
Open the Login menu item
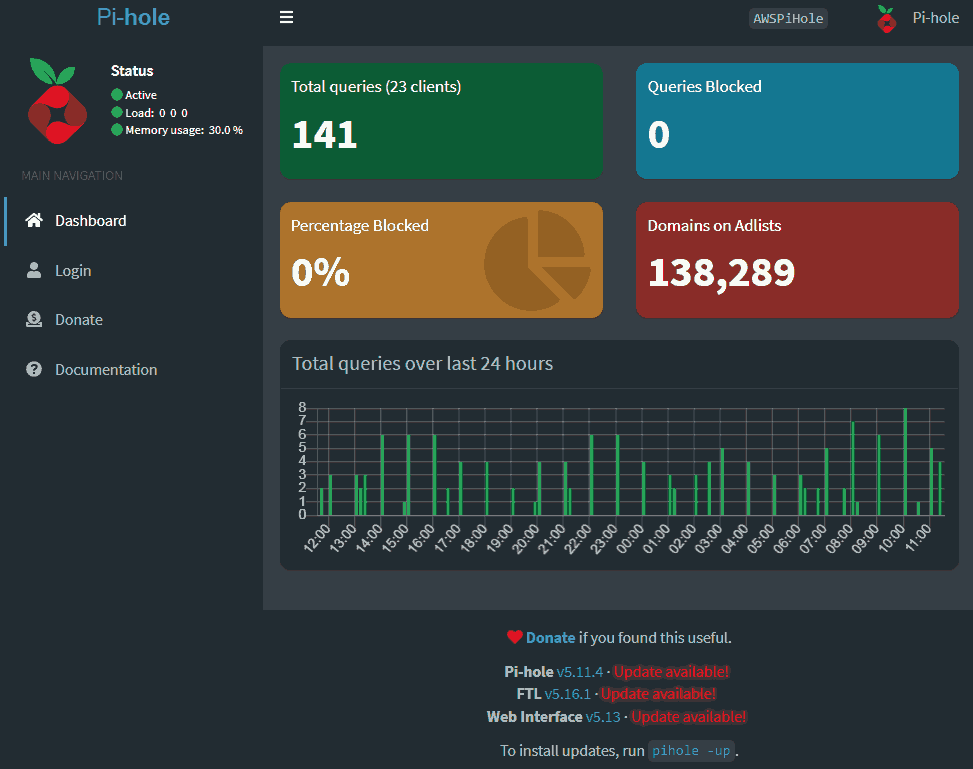coord(132,271)
